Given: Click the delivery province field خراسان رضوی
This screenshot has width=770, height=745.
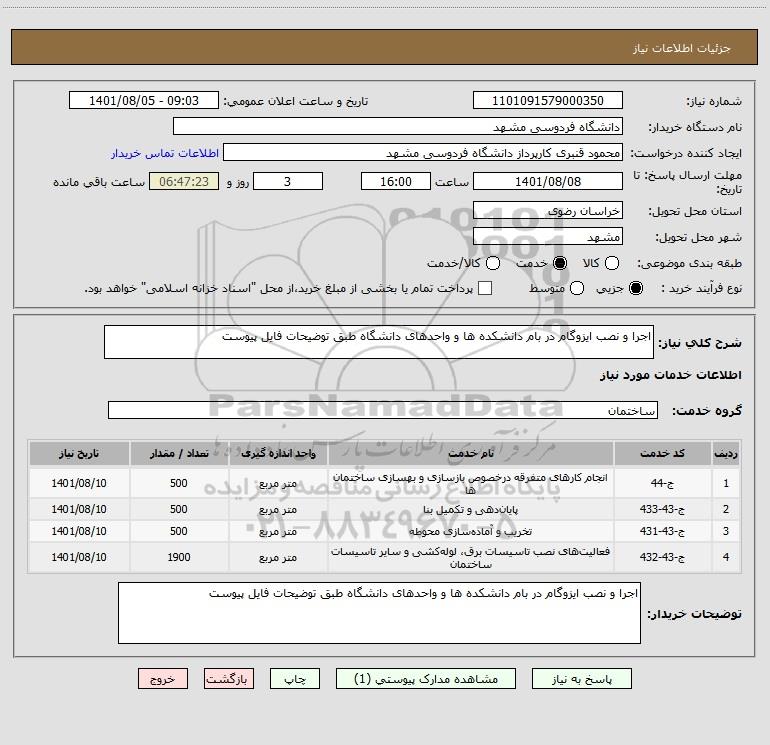Looking at the screenshot, I should [548, 210].
